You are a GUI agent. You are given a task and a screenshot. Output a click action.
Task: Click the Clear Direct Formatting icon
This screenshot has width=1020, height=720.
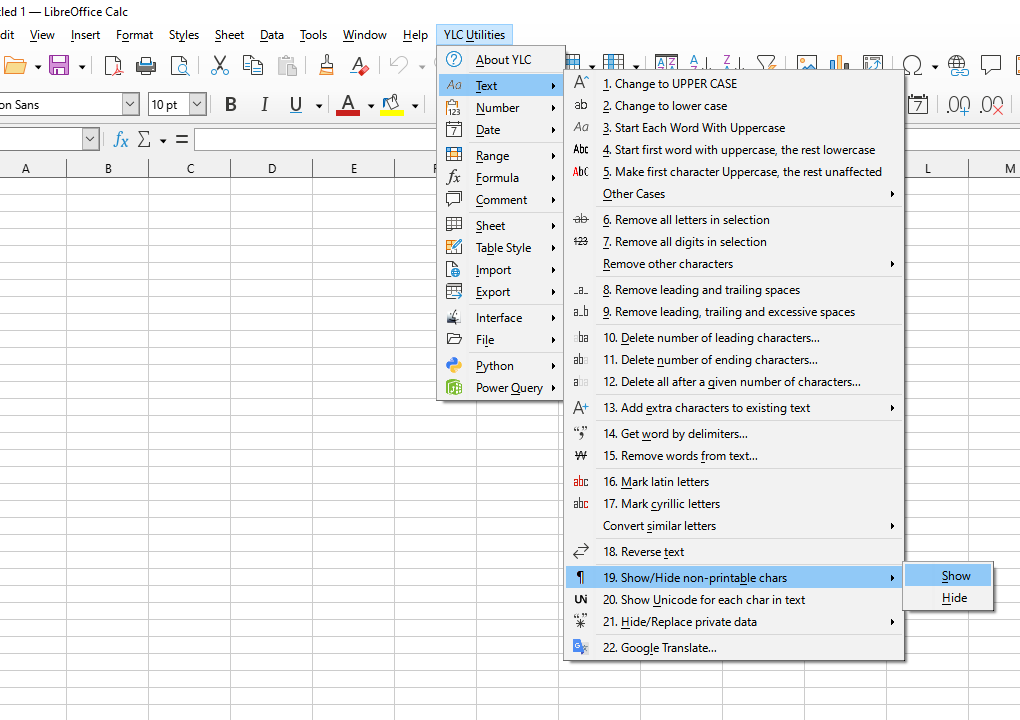click(360, 66)
